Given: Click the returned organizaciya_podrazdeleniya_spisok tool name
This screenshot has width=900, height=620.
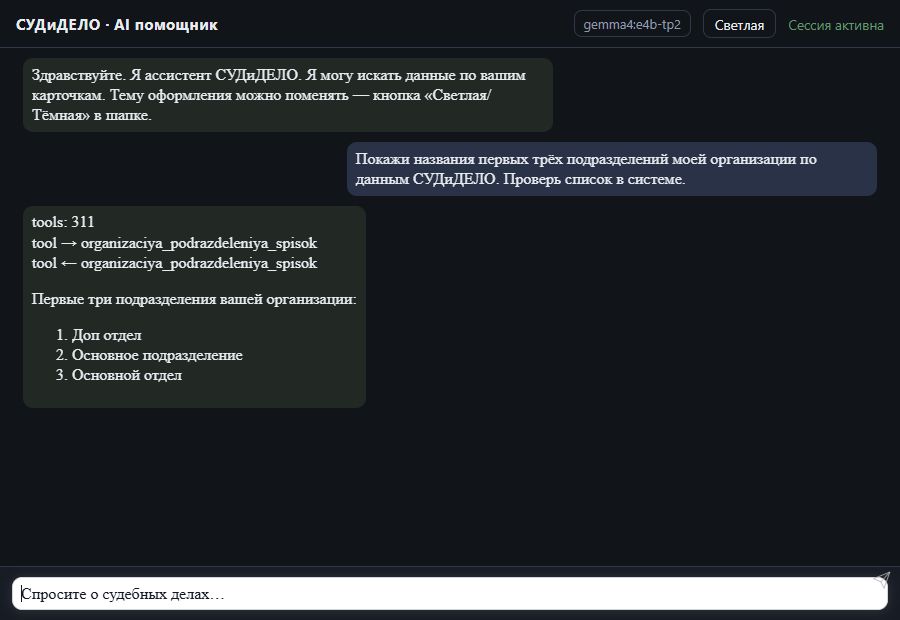Looking at the screenshot, I should point(199,263).
